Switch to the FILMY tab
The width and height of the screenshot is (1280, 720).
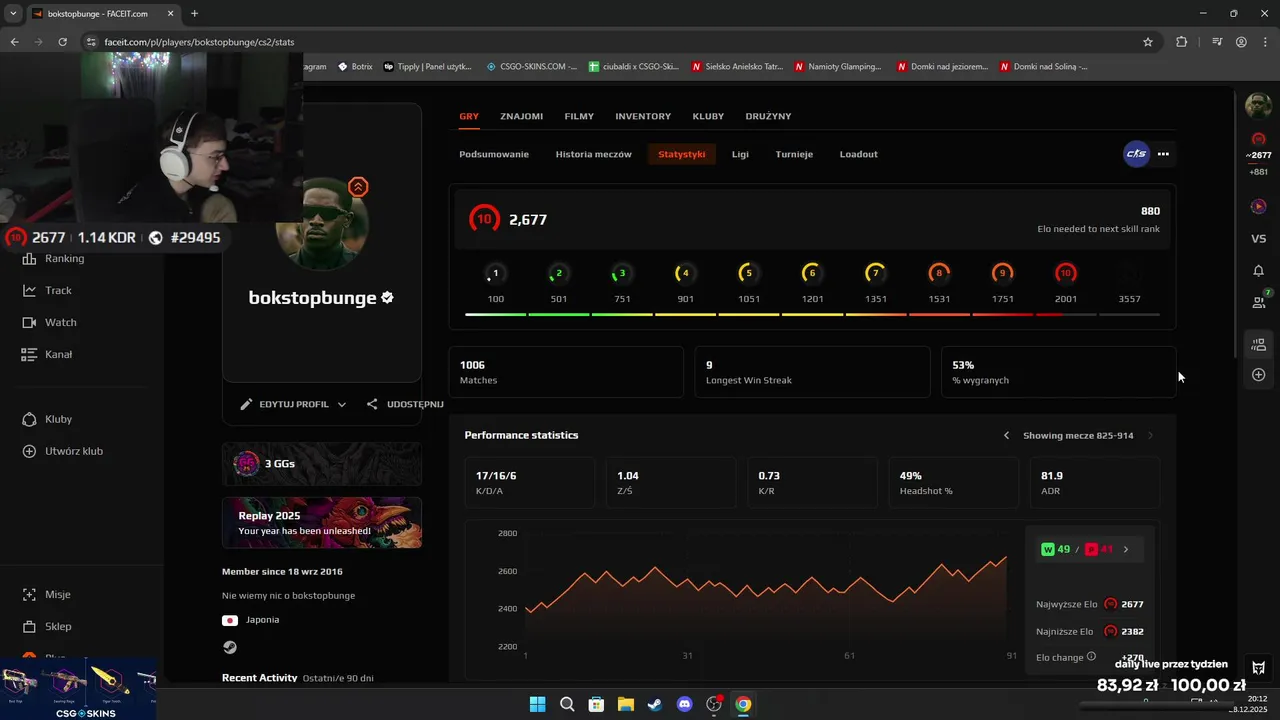(579, 116)
